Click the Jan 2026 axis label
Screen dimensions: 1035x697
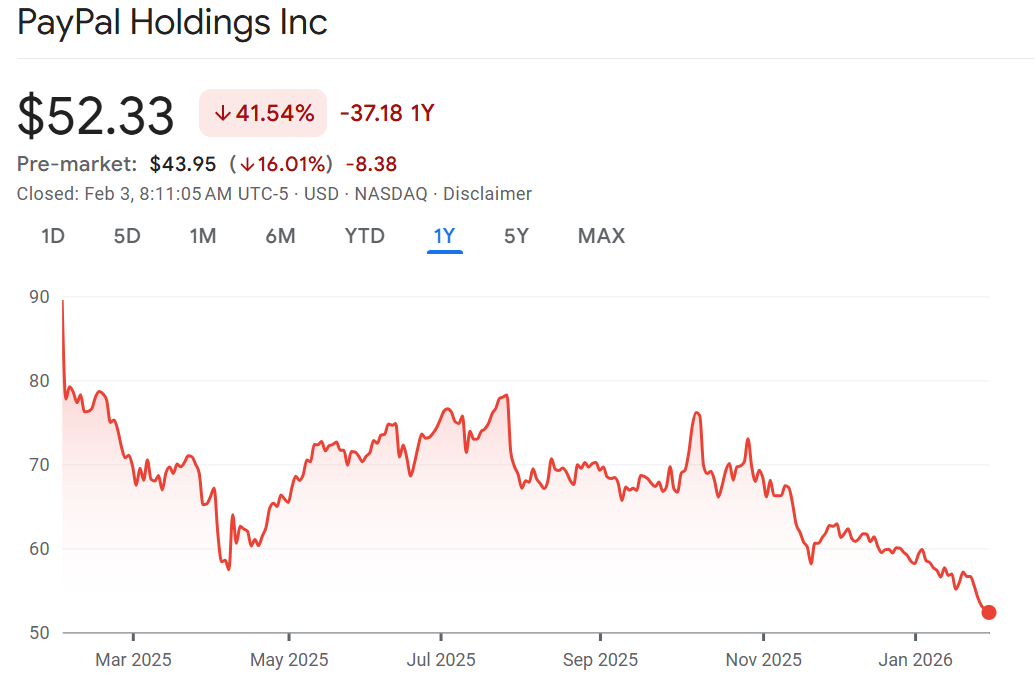(x=914, y=660)
